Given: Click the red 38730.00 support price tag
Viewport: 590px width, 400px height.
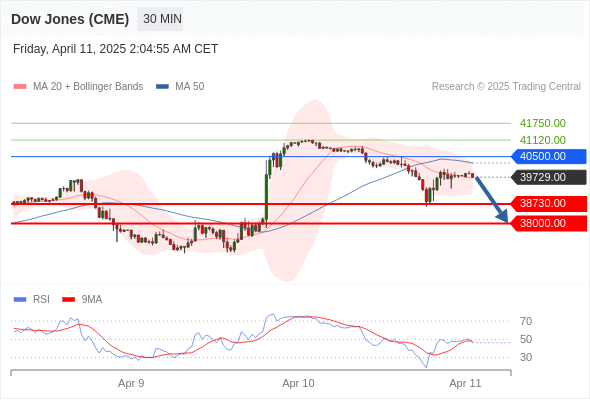Looking at the screenshot, I should pos(549,204).
